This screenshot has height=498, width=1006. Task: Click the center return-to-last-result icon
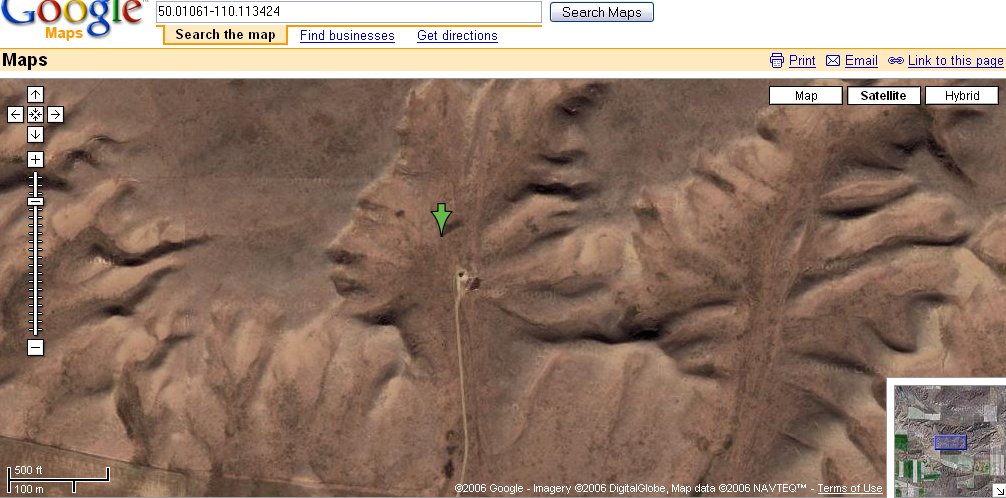coord(35,114)
